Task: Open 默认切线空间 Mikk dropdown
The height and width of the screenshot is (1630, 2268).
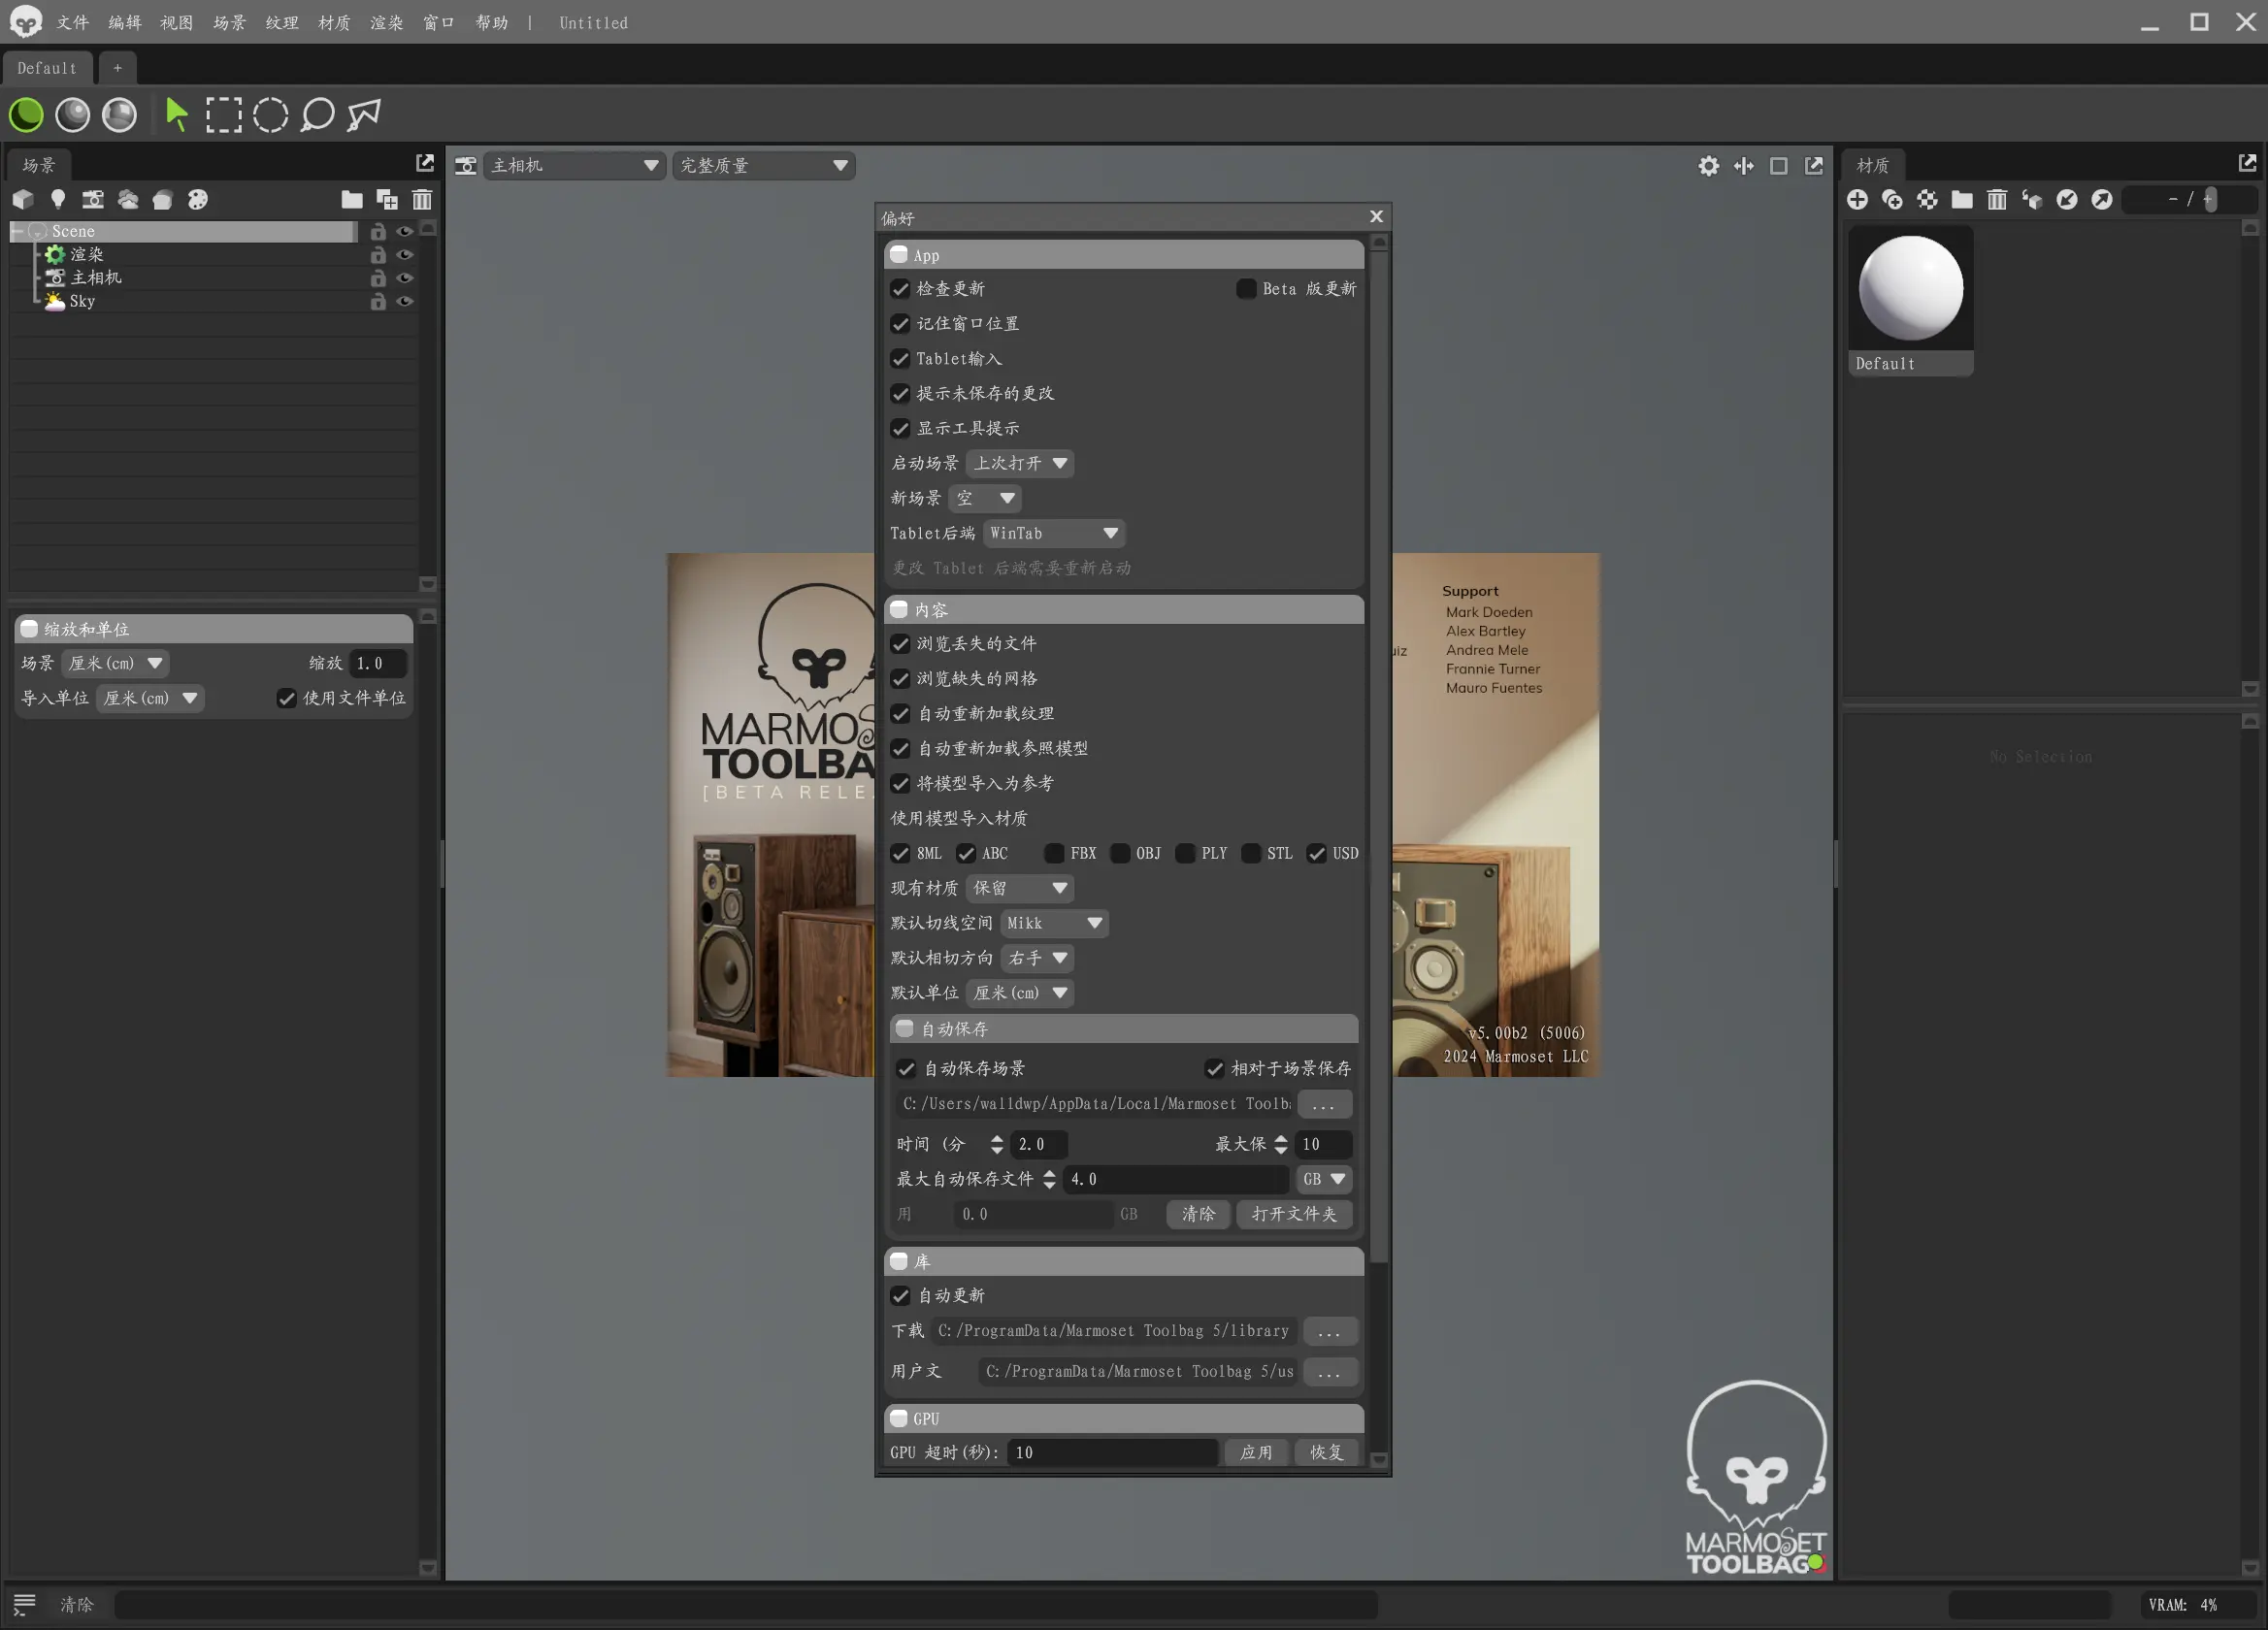Action: click(1054, 923)
